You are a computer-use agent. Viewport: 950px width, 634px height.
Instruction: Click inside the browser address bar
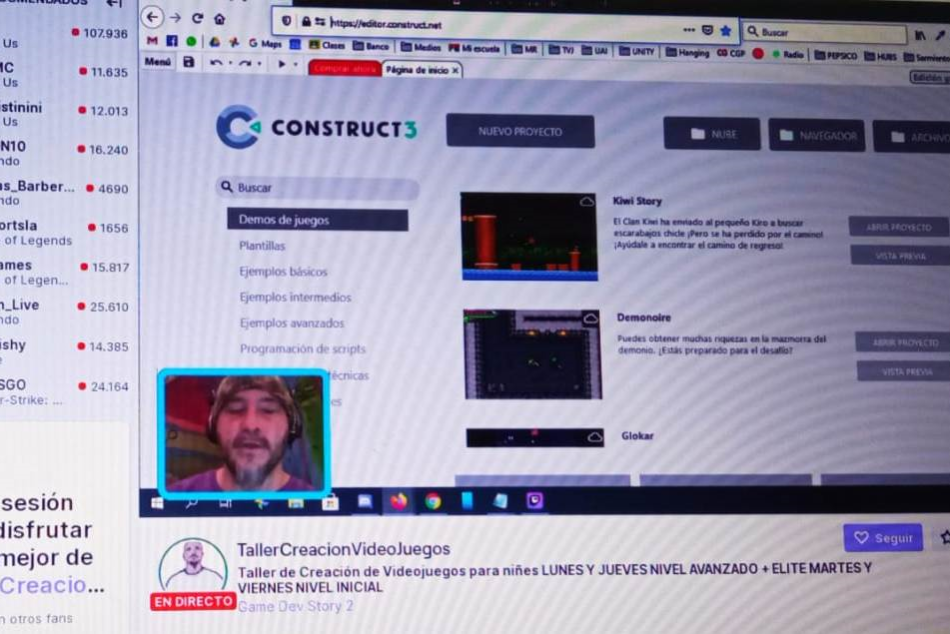click(x=450, y=18)
